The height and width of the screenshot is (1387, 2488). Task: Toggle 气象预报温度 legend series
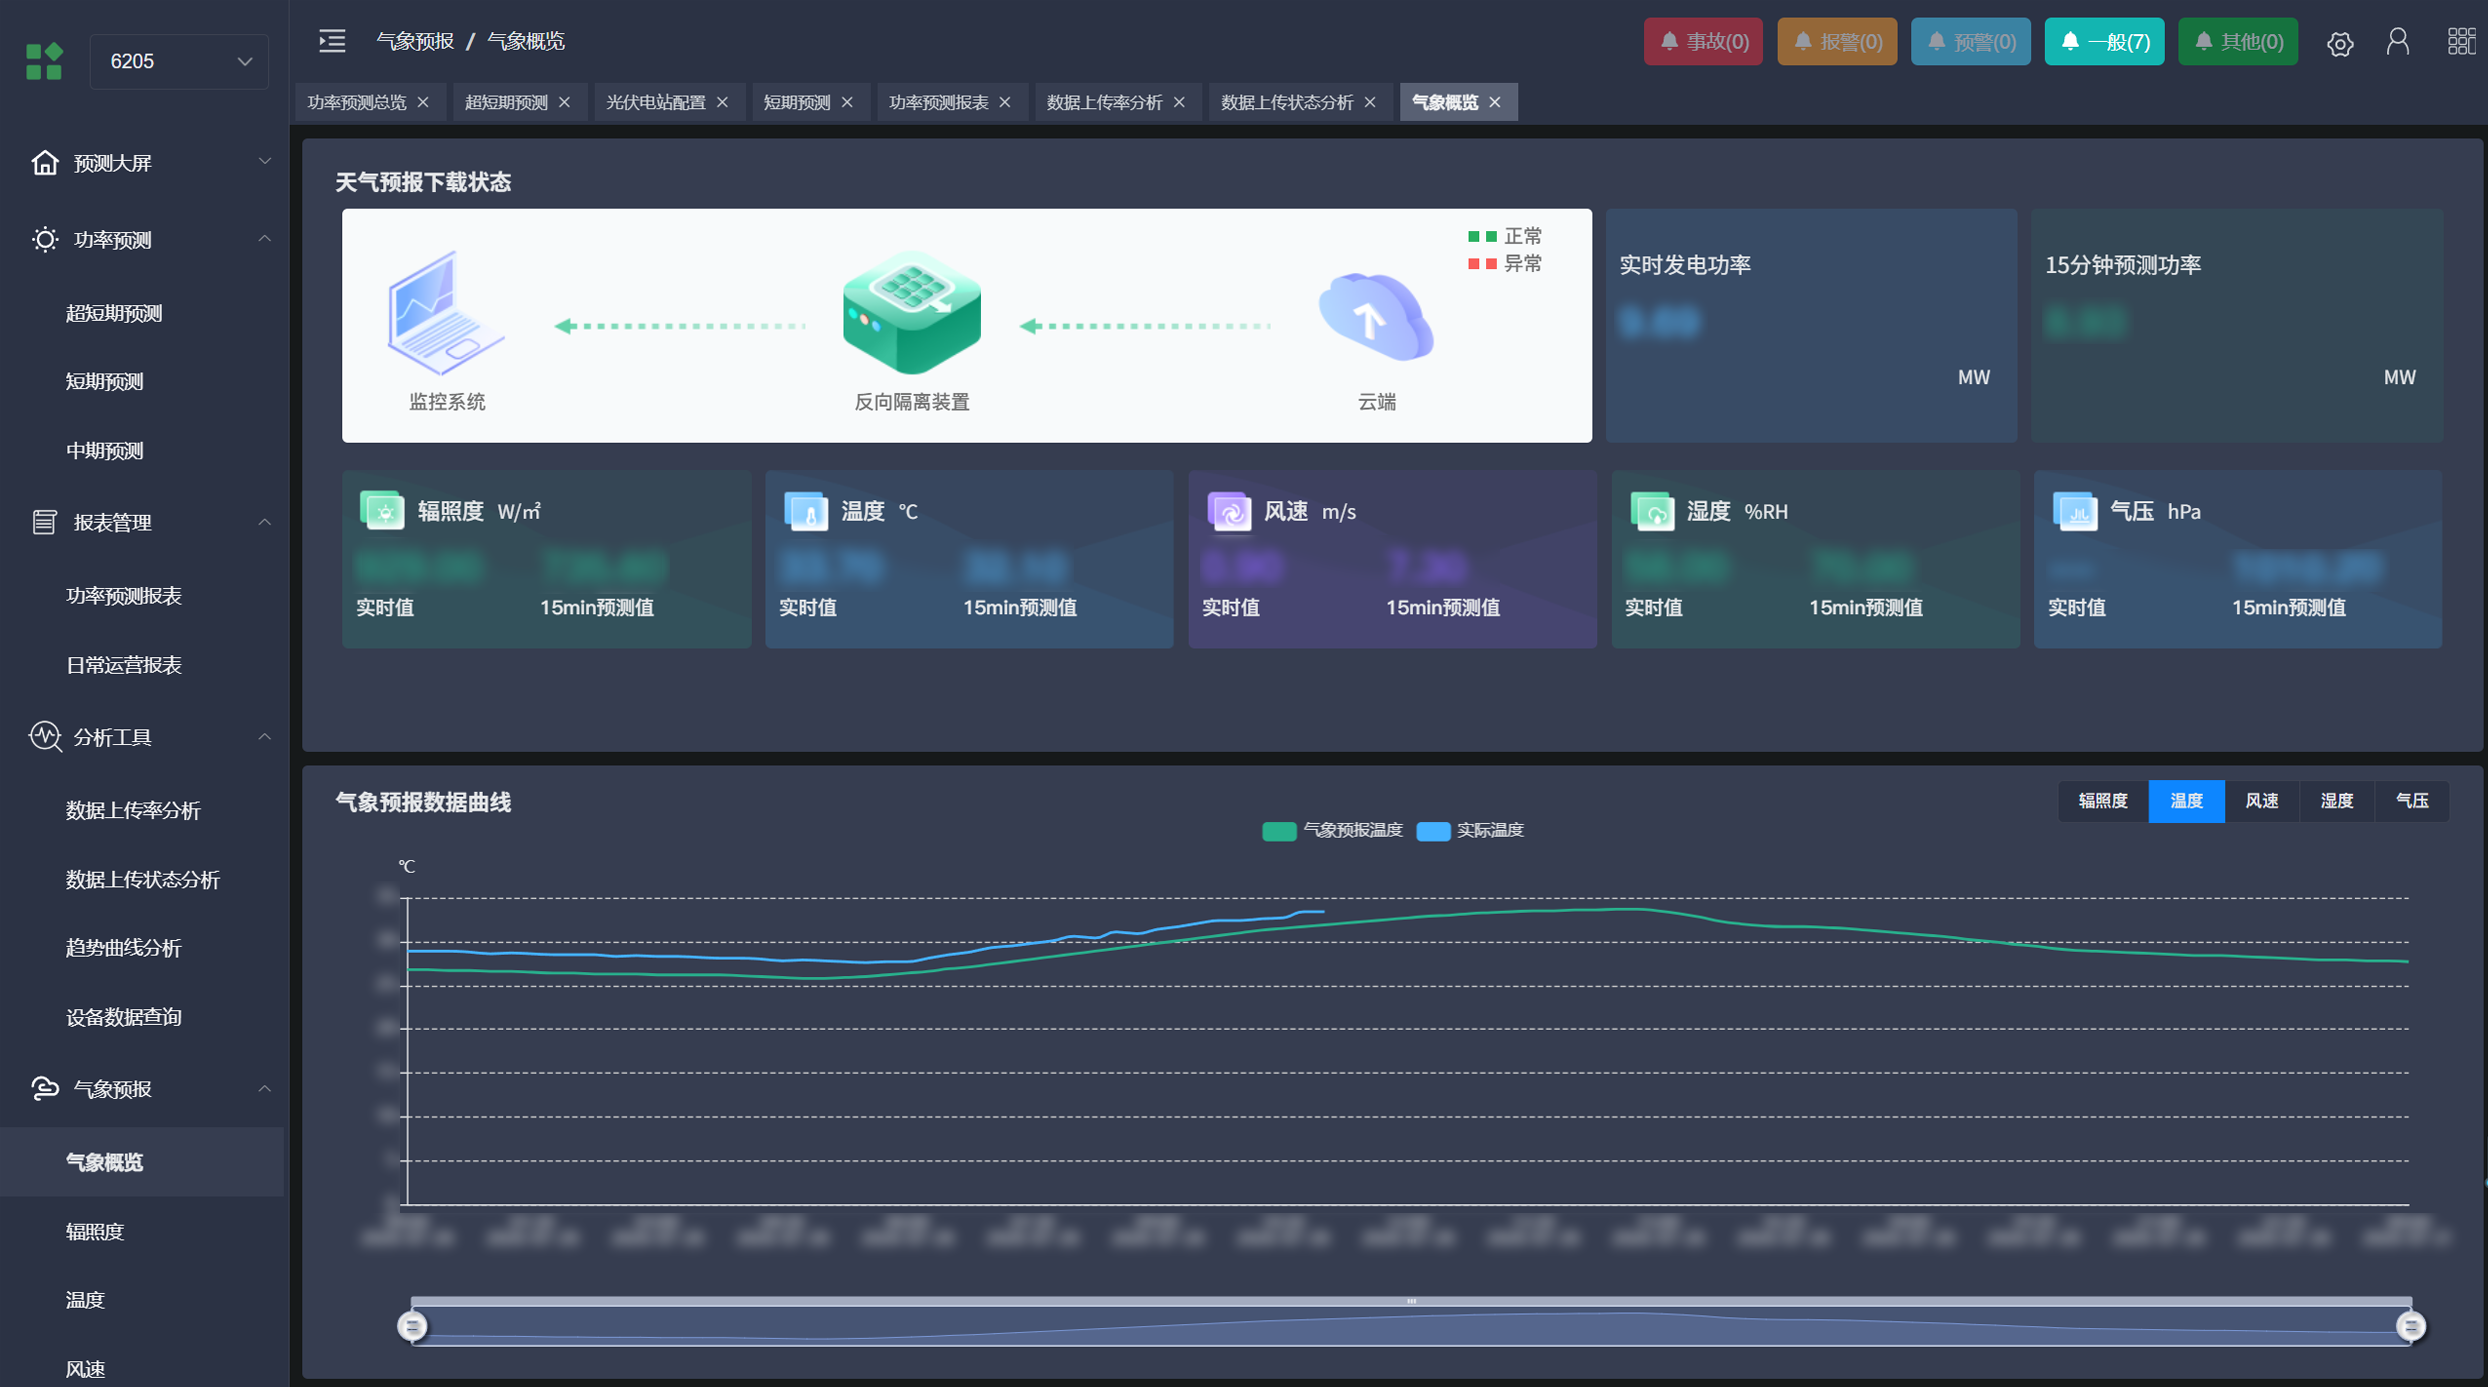click(1332, 830)
